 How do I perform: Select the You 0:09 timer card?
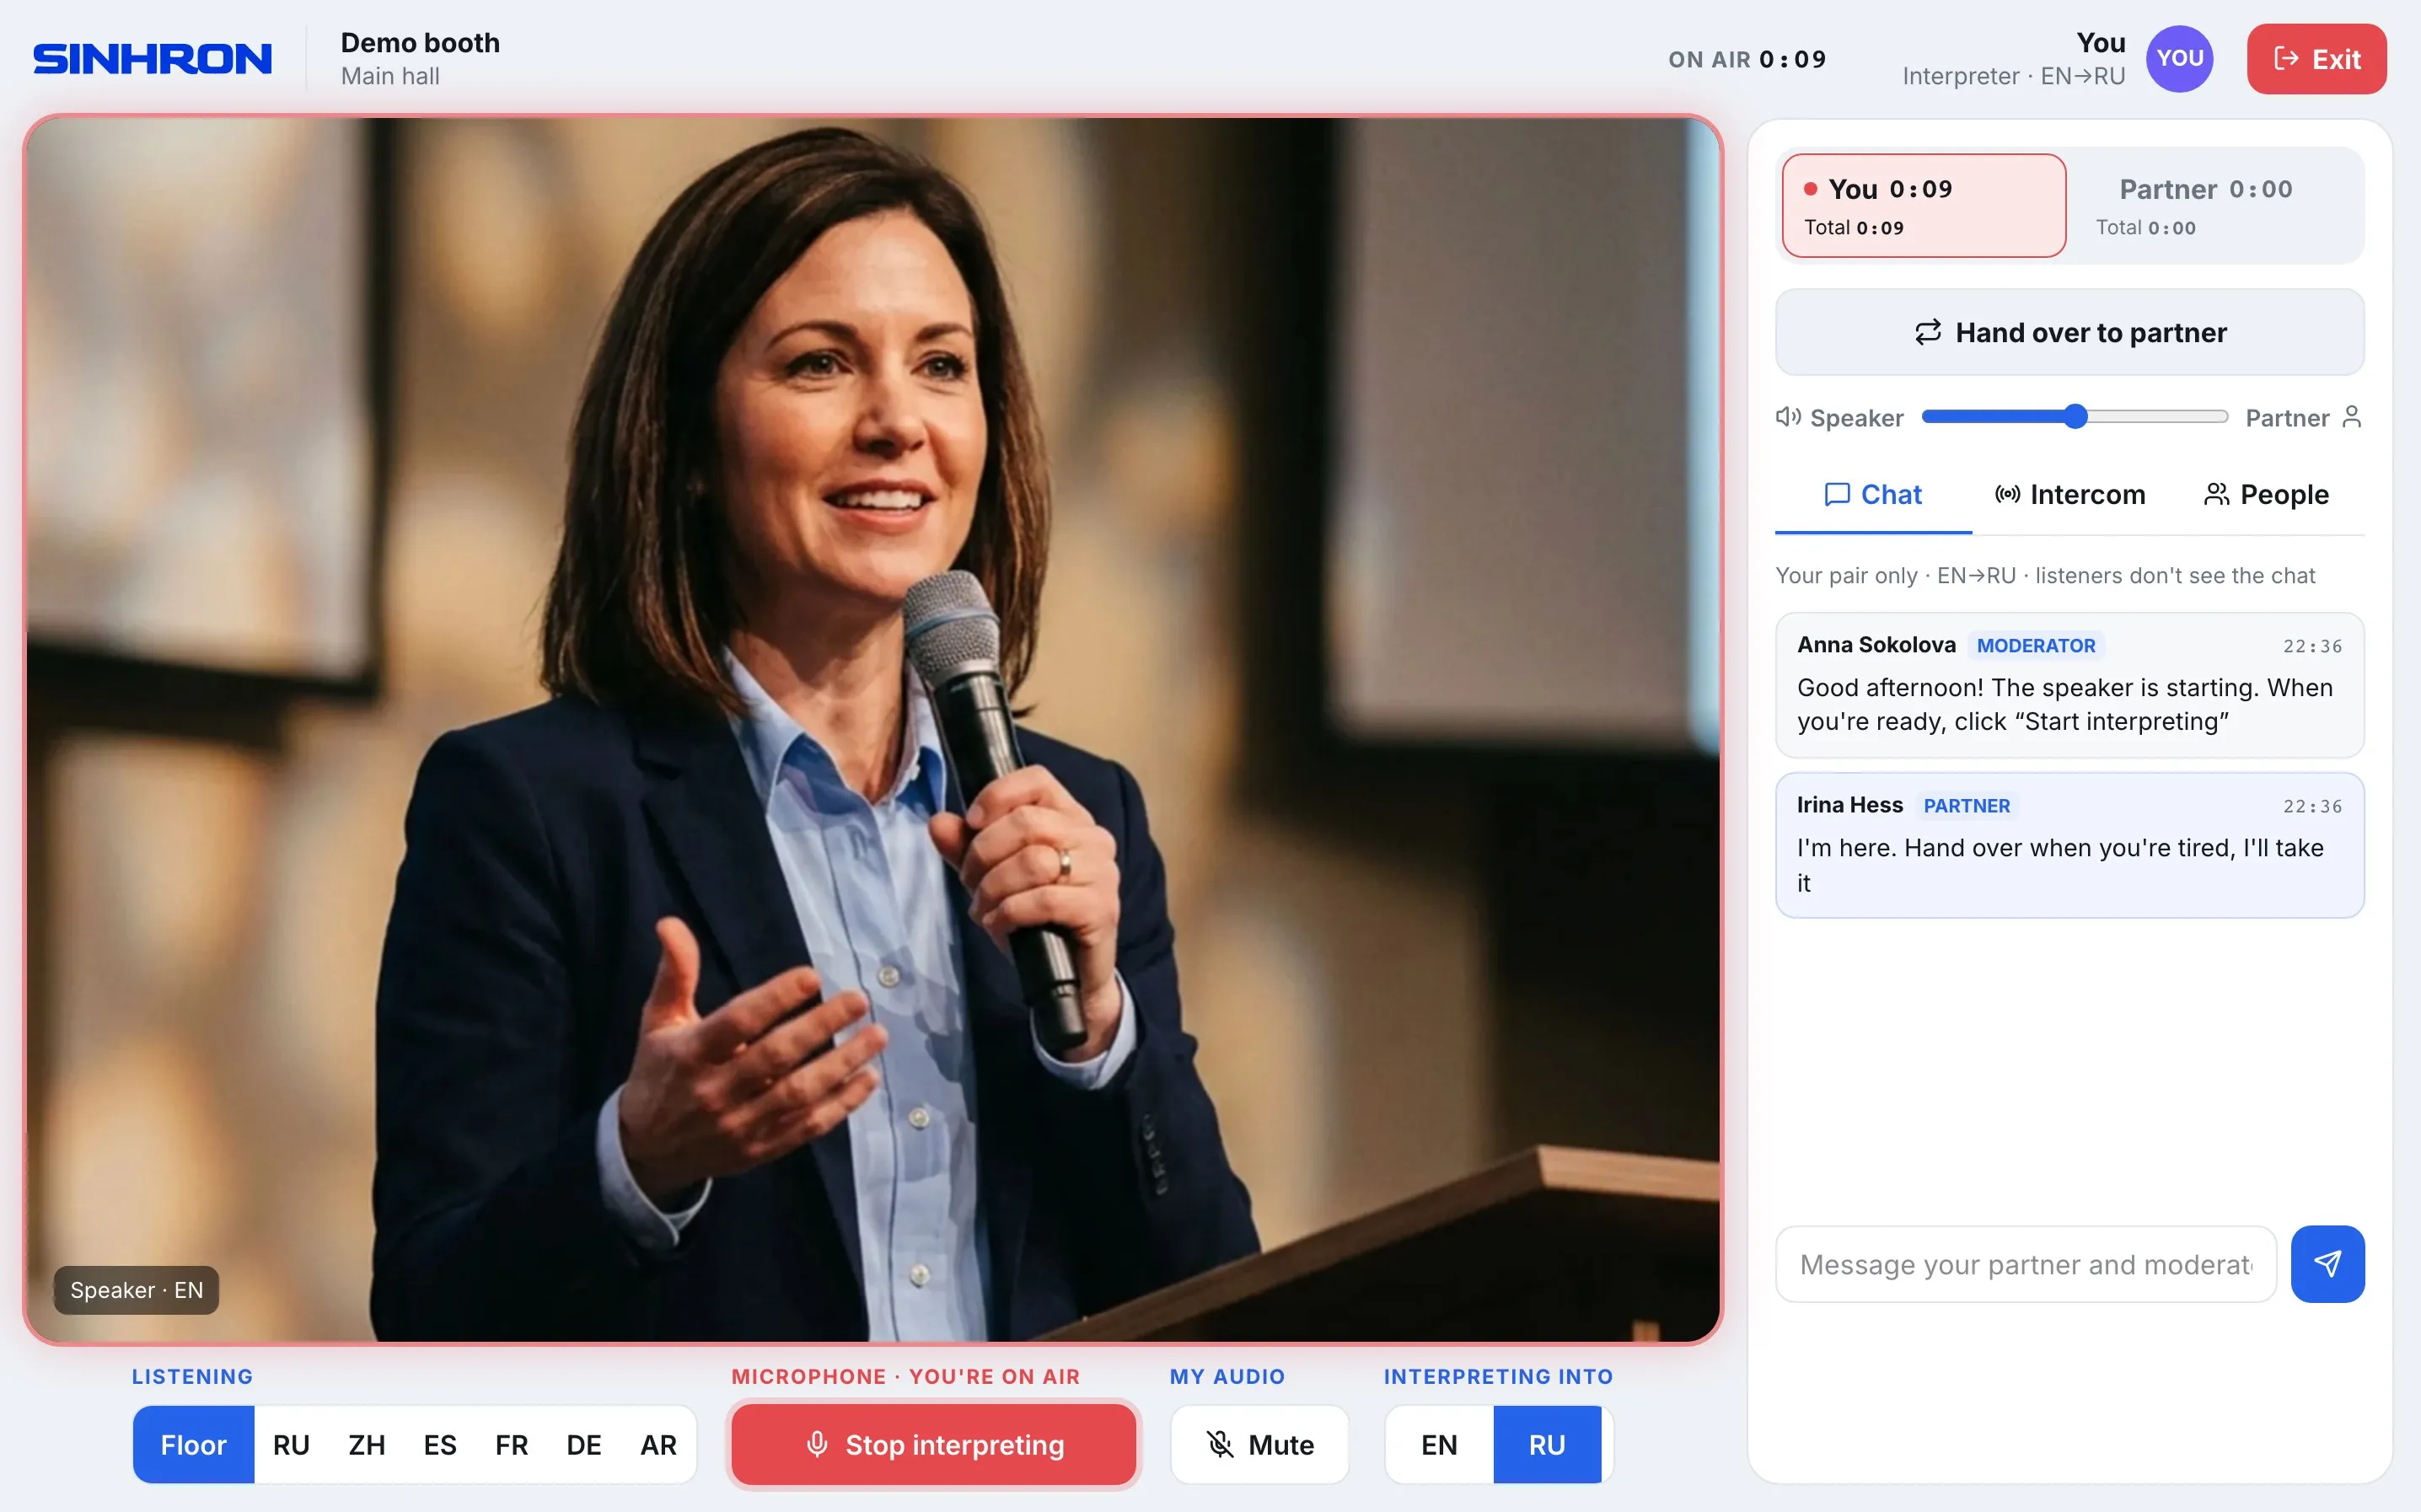pyautogui.click(x=1923, y=205)
